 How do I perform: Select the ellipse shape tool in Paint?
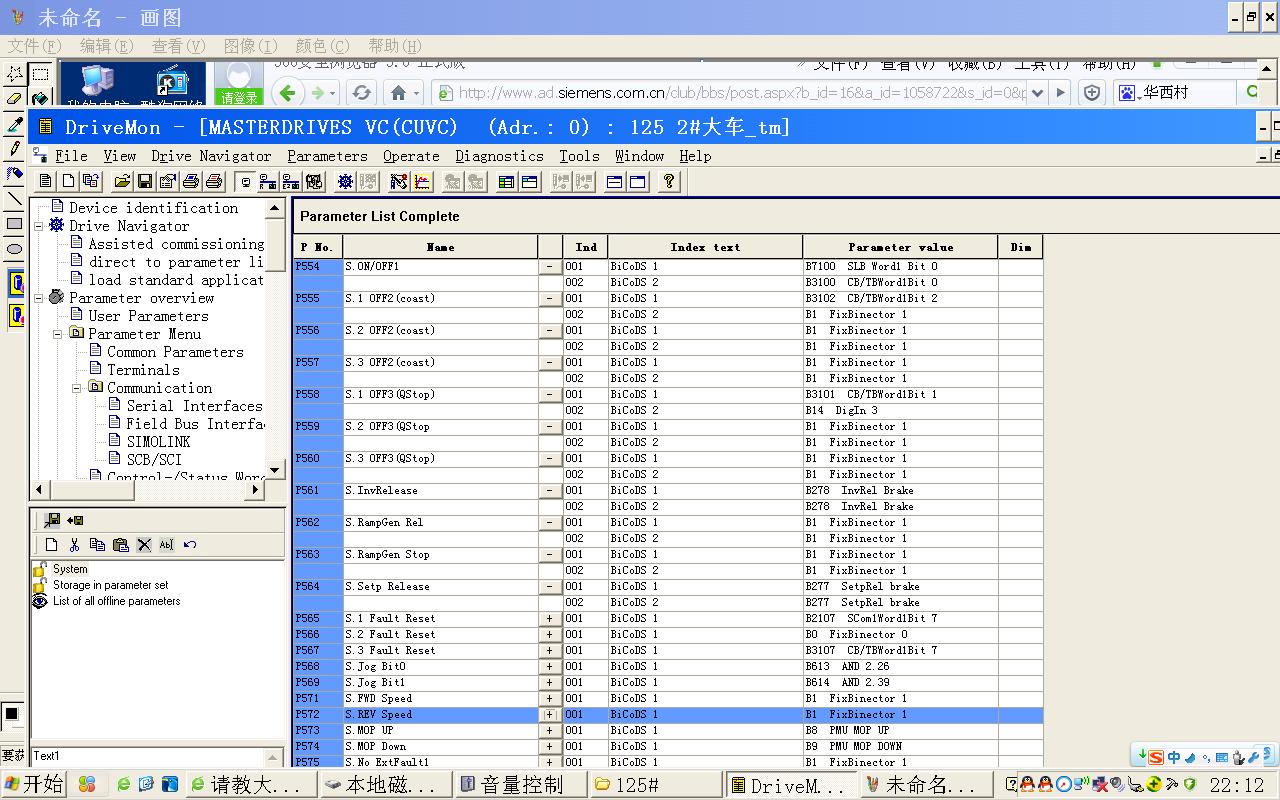coord(14,249)
